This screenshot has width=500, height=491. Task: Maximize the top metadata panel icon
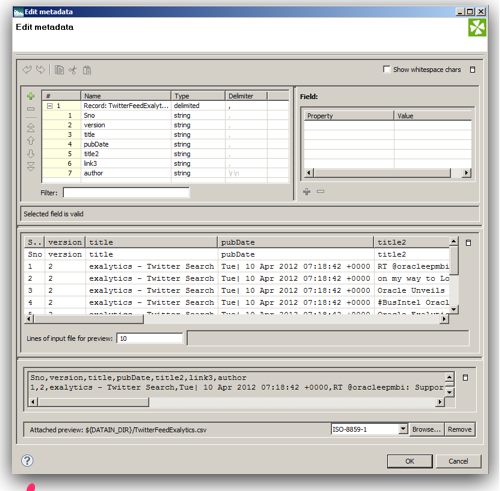coord(472,70)
